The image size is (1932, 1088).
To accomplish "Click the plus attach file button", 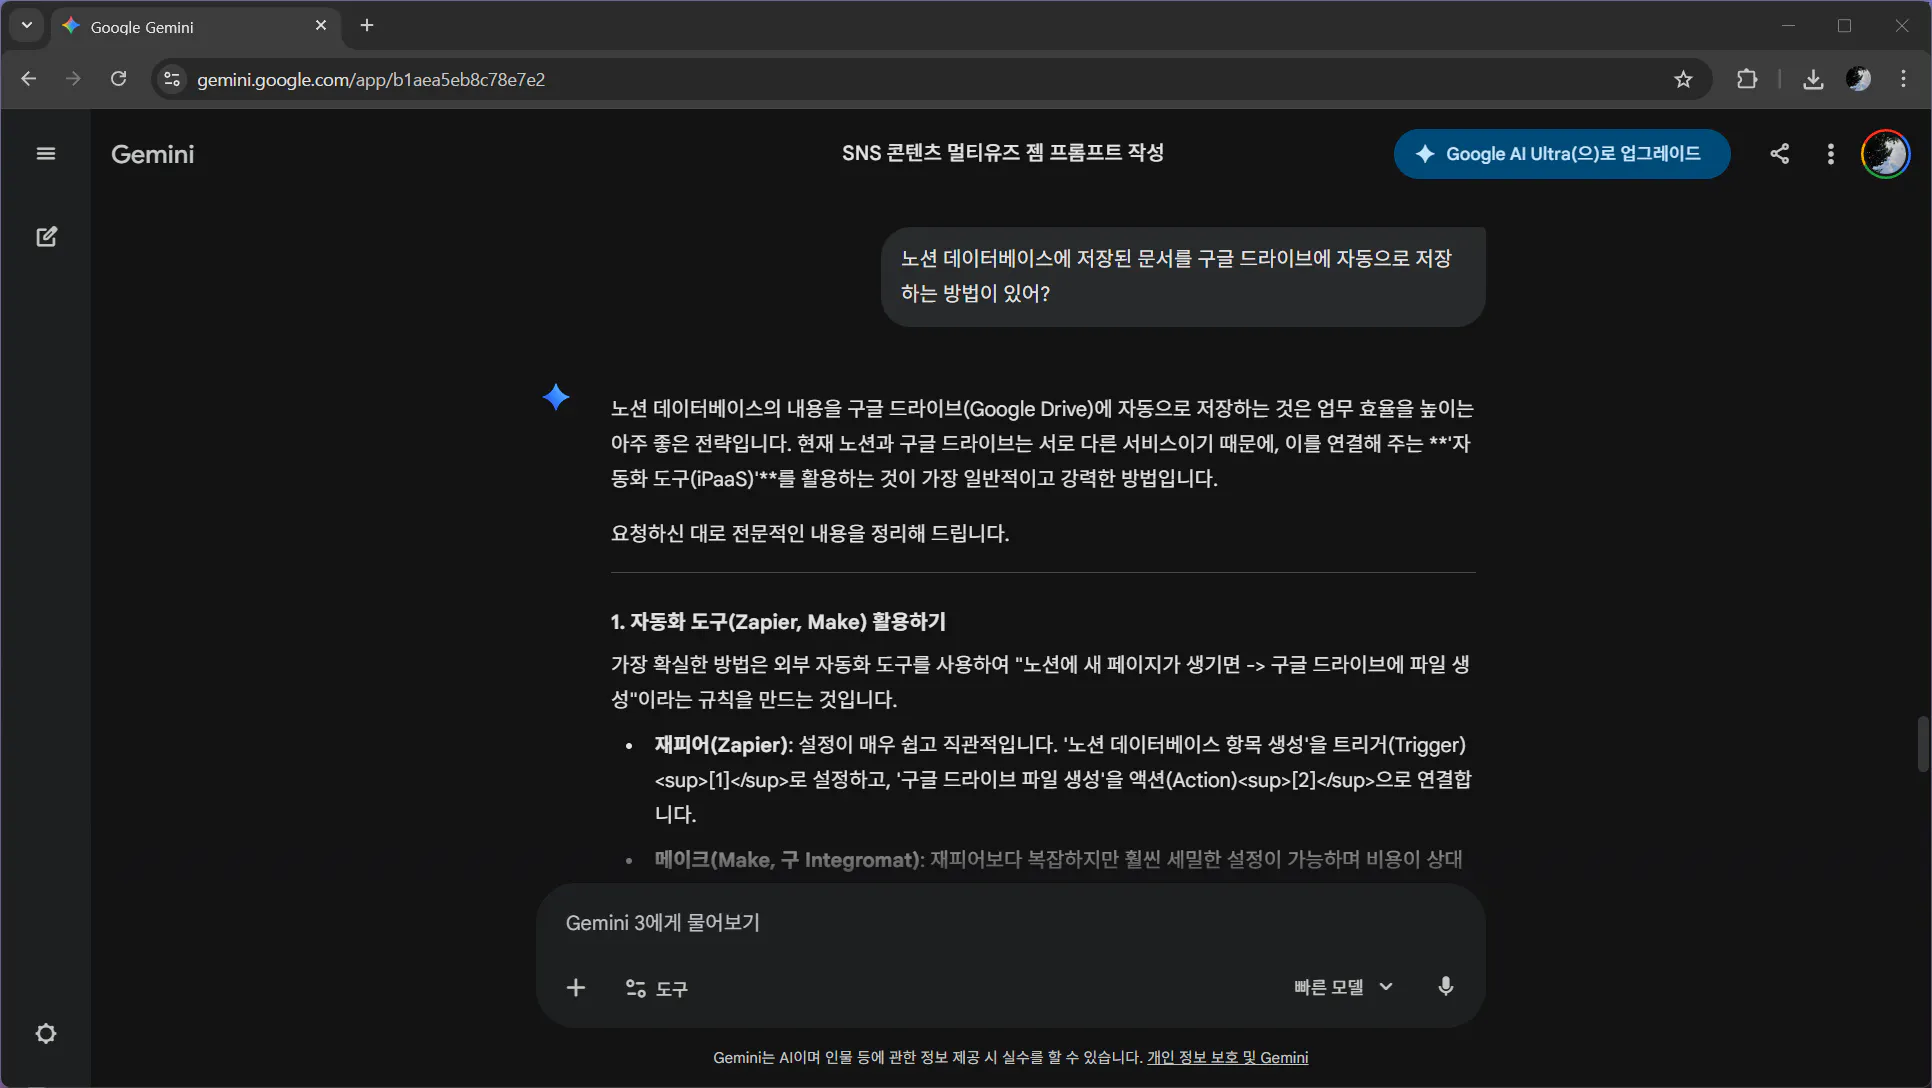I will 576,988.
